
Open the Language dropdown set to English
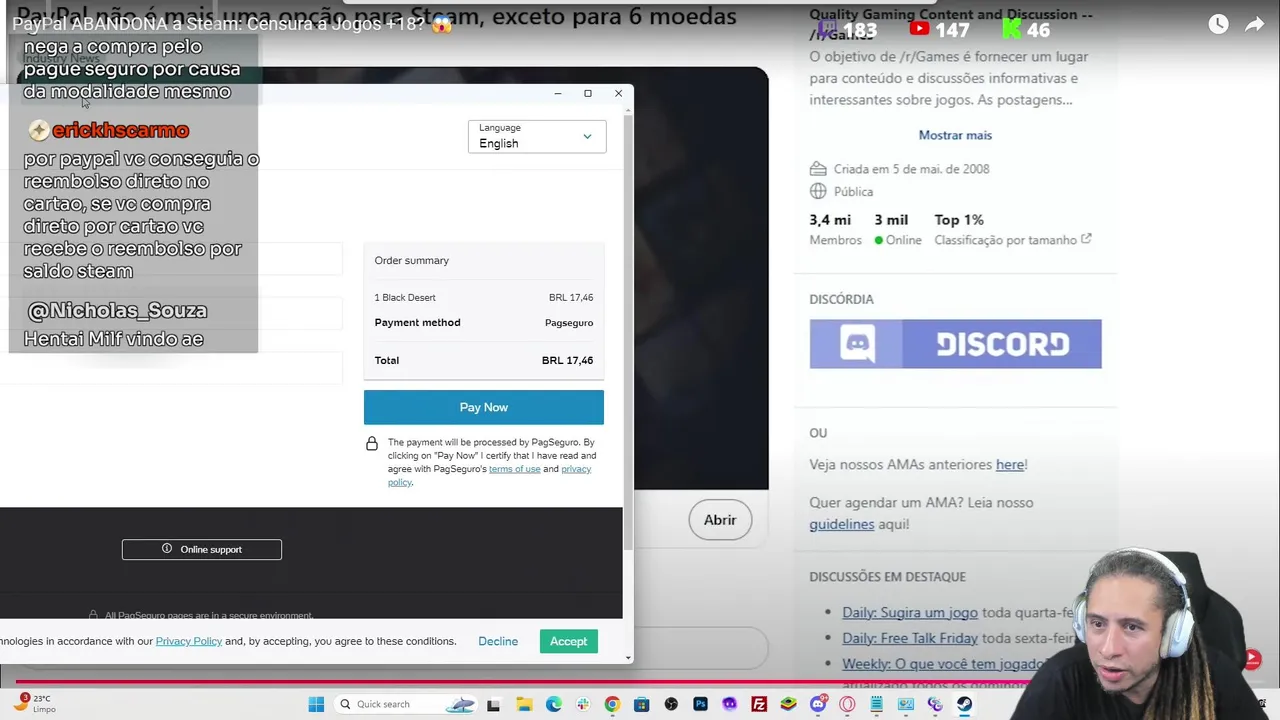[x=537, y=136]
